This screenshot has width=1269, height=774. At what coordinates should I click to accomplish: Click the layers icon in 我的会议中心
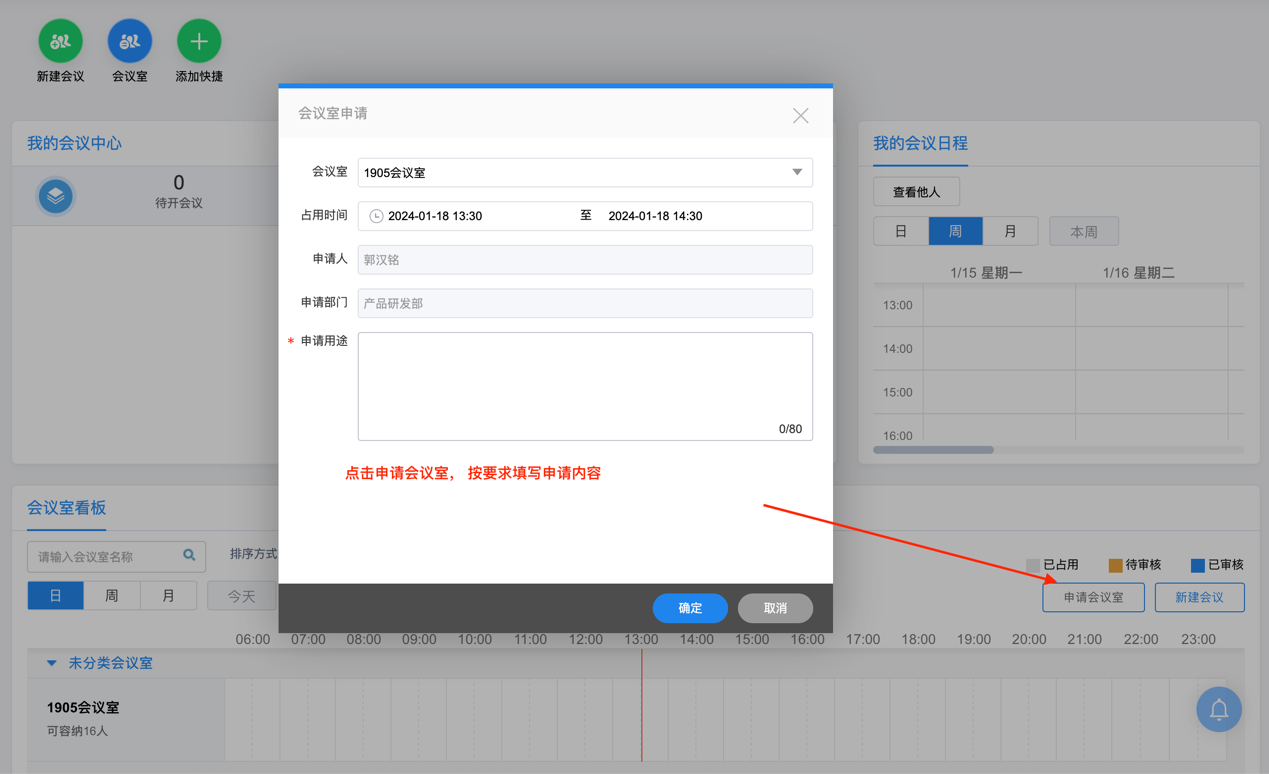(x=56, y=196)
